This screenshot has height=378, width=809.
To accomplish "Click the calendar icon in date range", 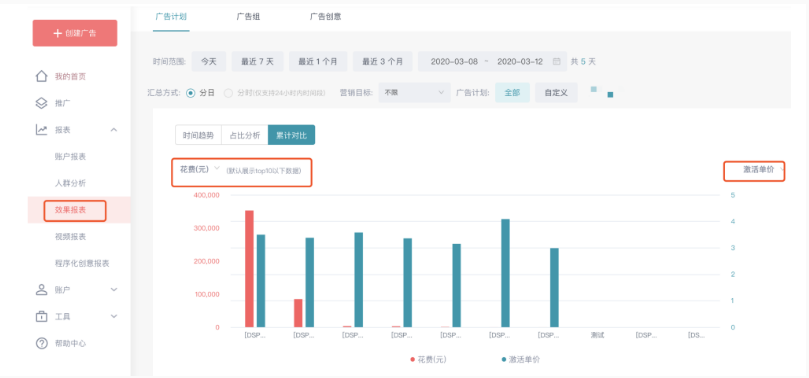I will 557,61.
